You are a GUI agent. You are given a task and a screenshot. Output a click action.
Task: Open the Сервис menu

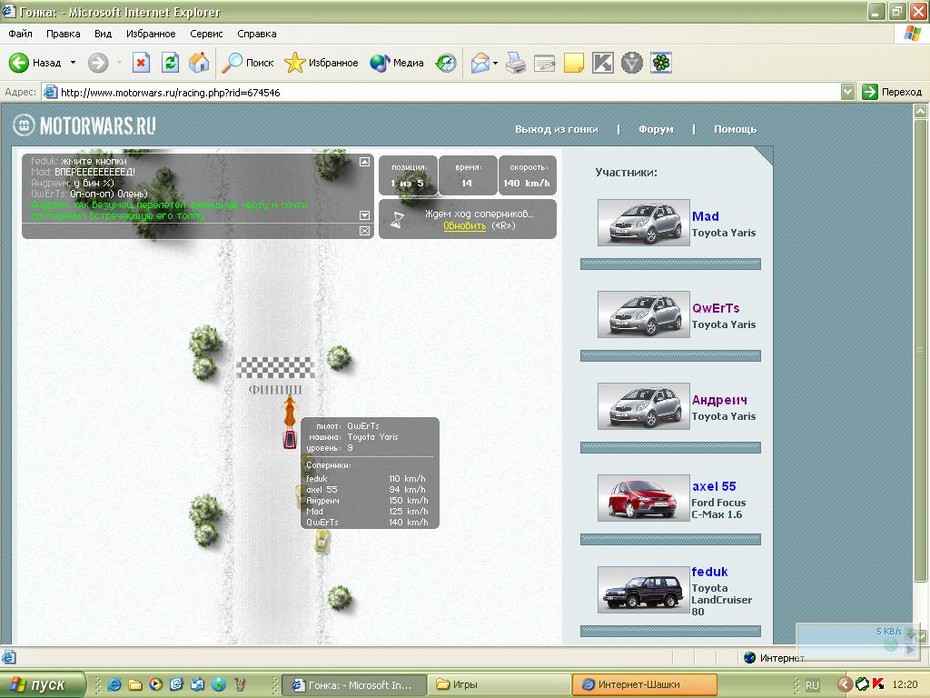tap(207, 33)
